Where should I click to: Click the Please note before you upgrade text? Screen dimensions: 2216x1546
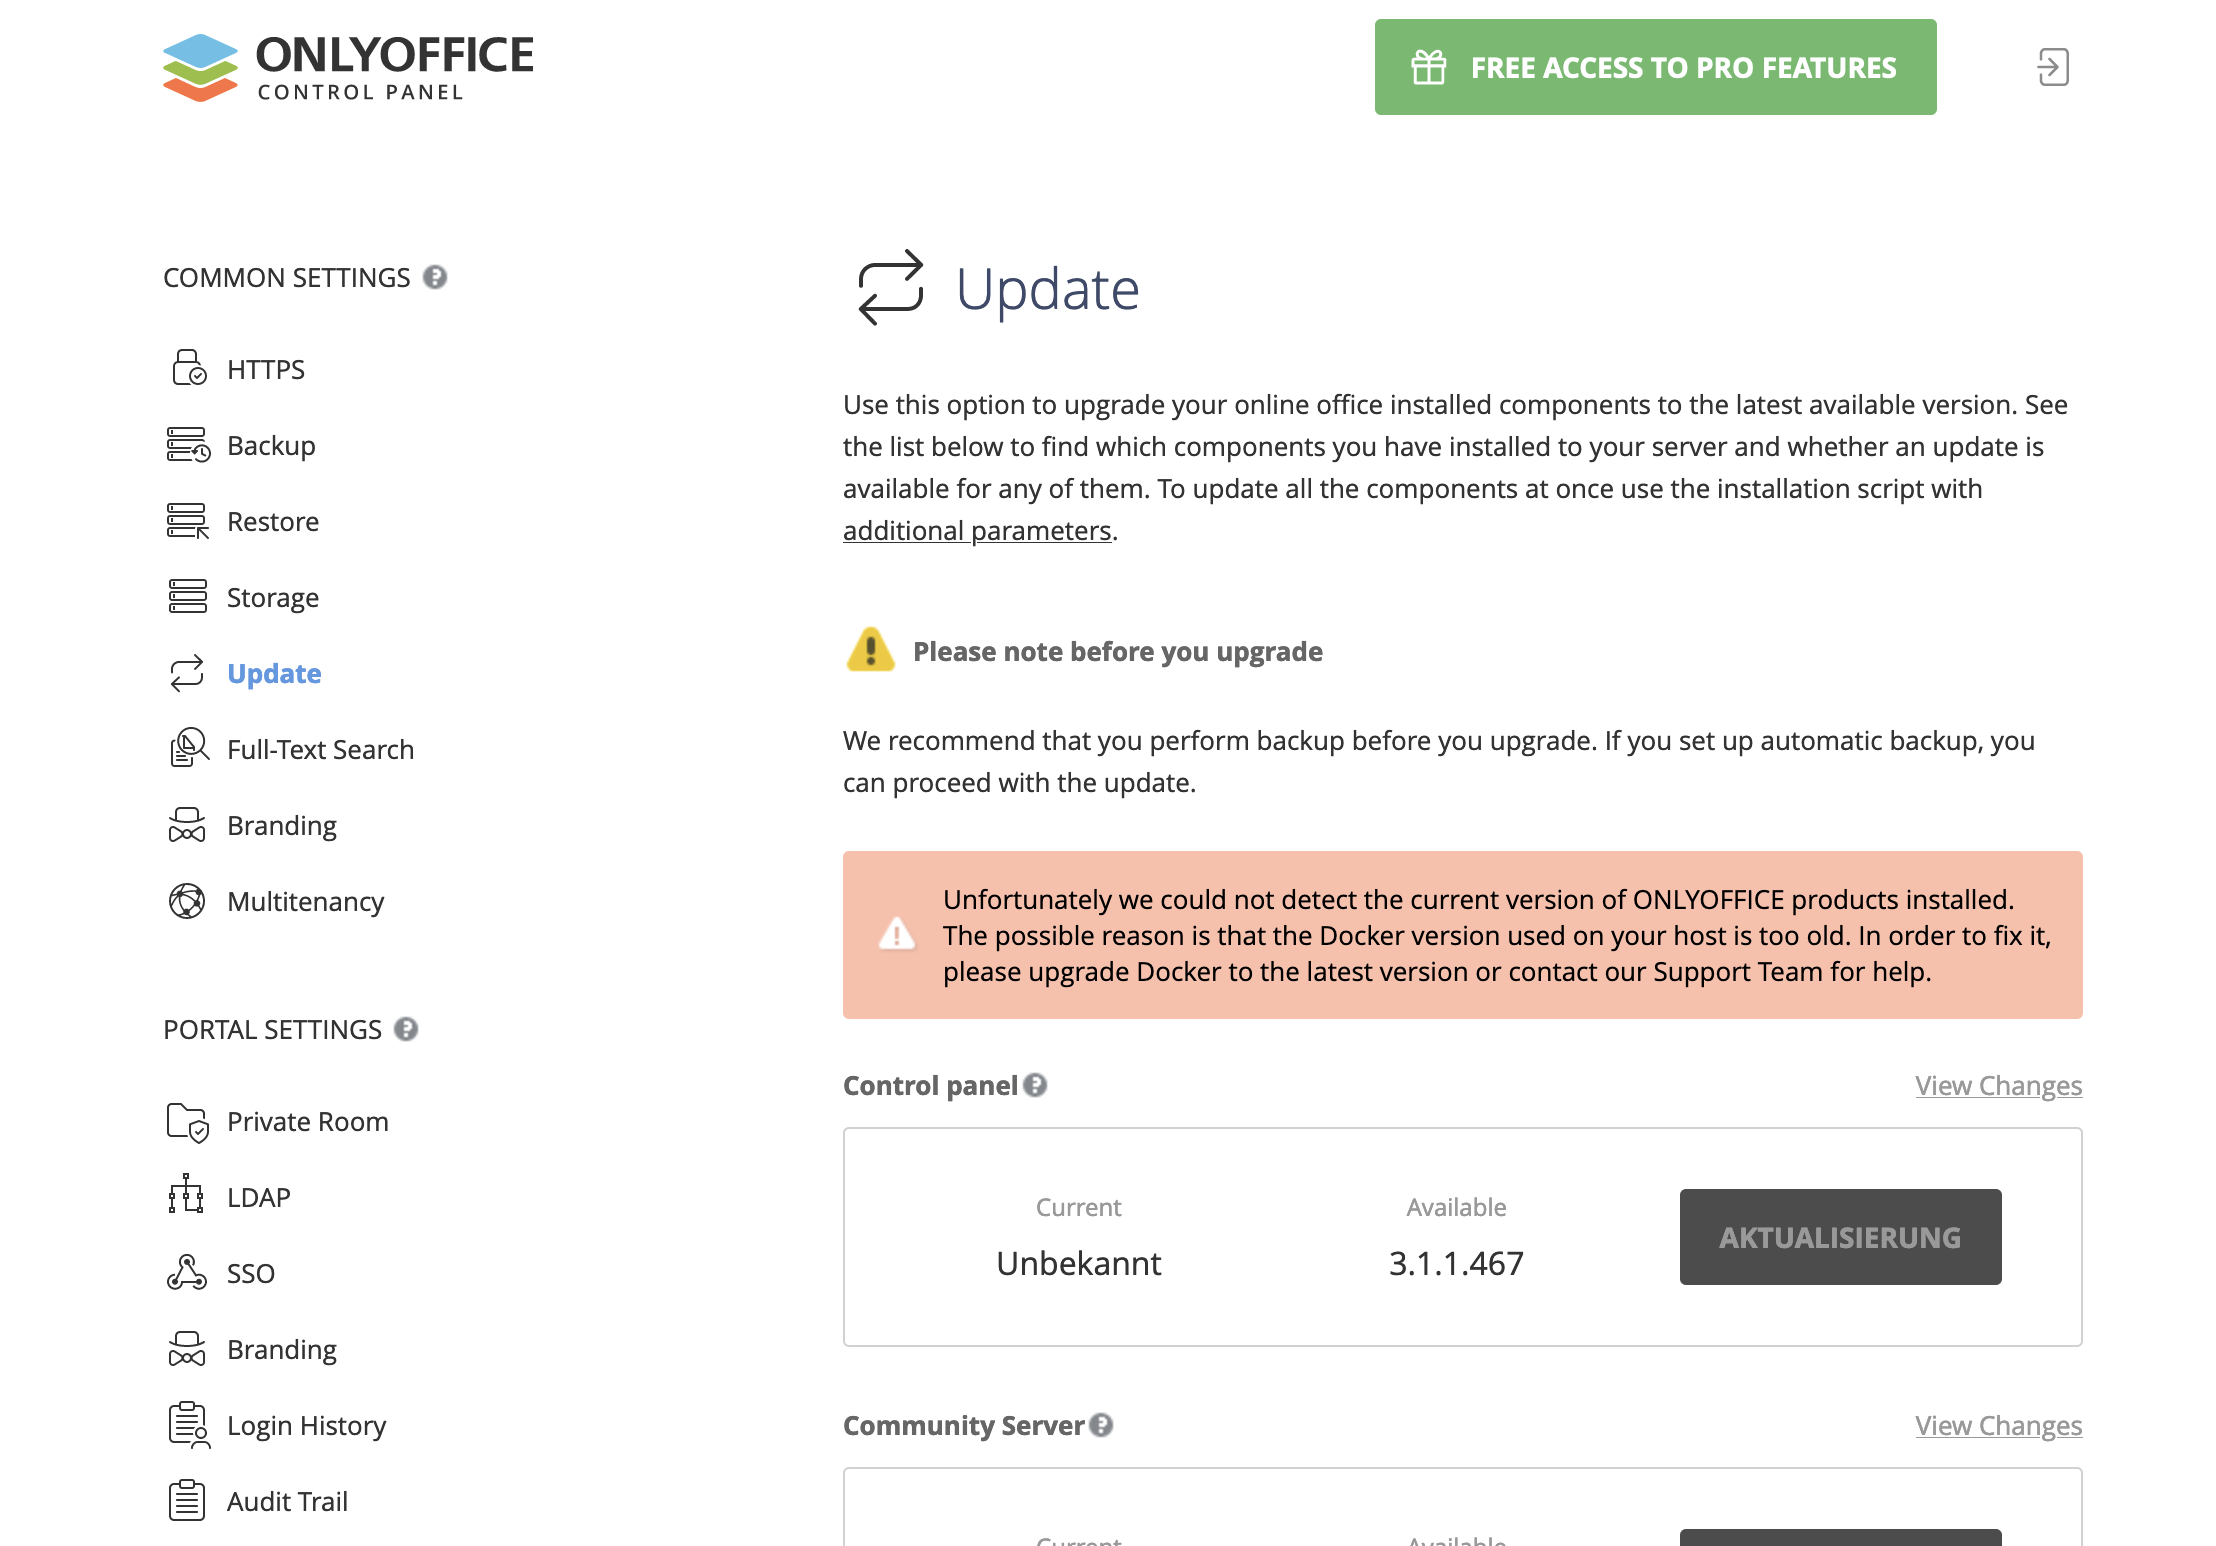[x=1117, y=651]
